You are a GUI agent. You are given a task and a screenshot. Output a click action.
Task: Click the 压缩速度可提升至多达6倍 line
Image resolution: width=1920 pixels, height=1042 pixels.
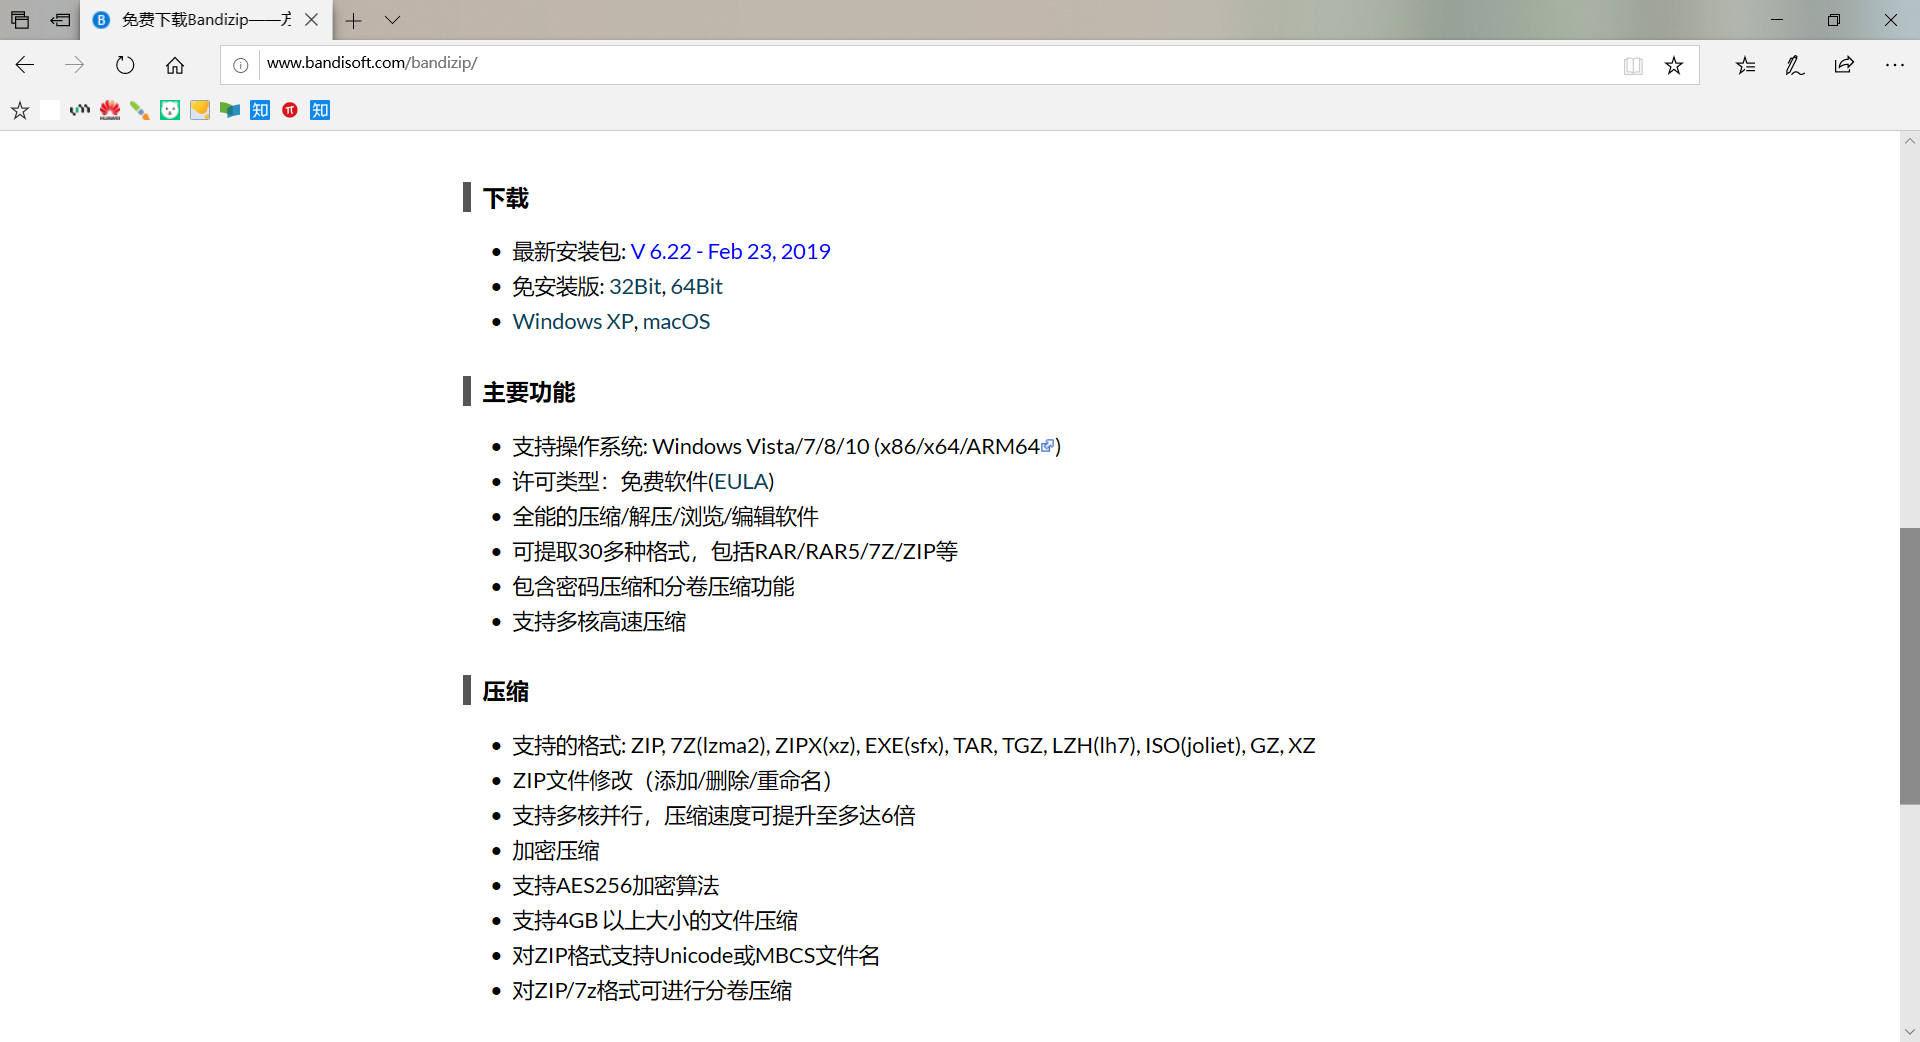tap(714, 816)
